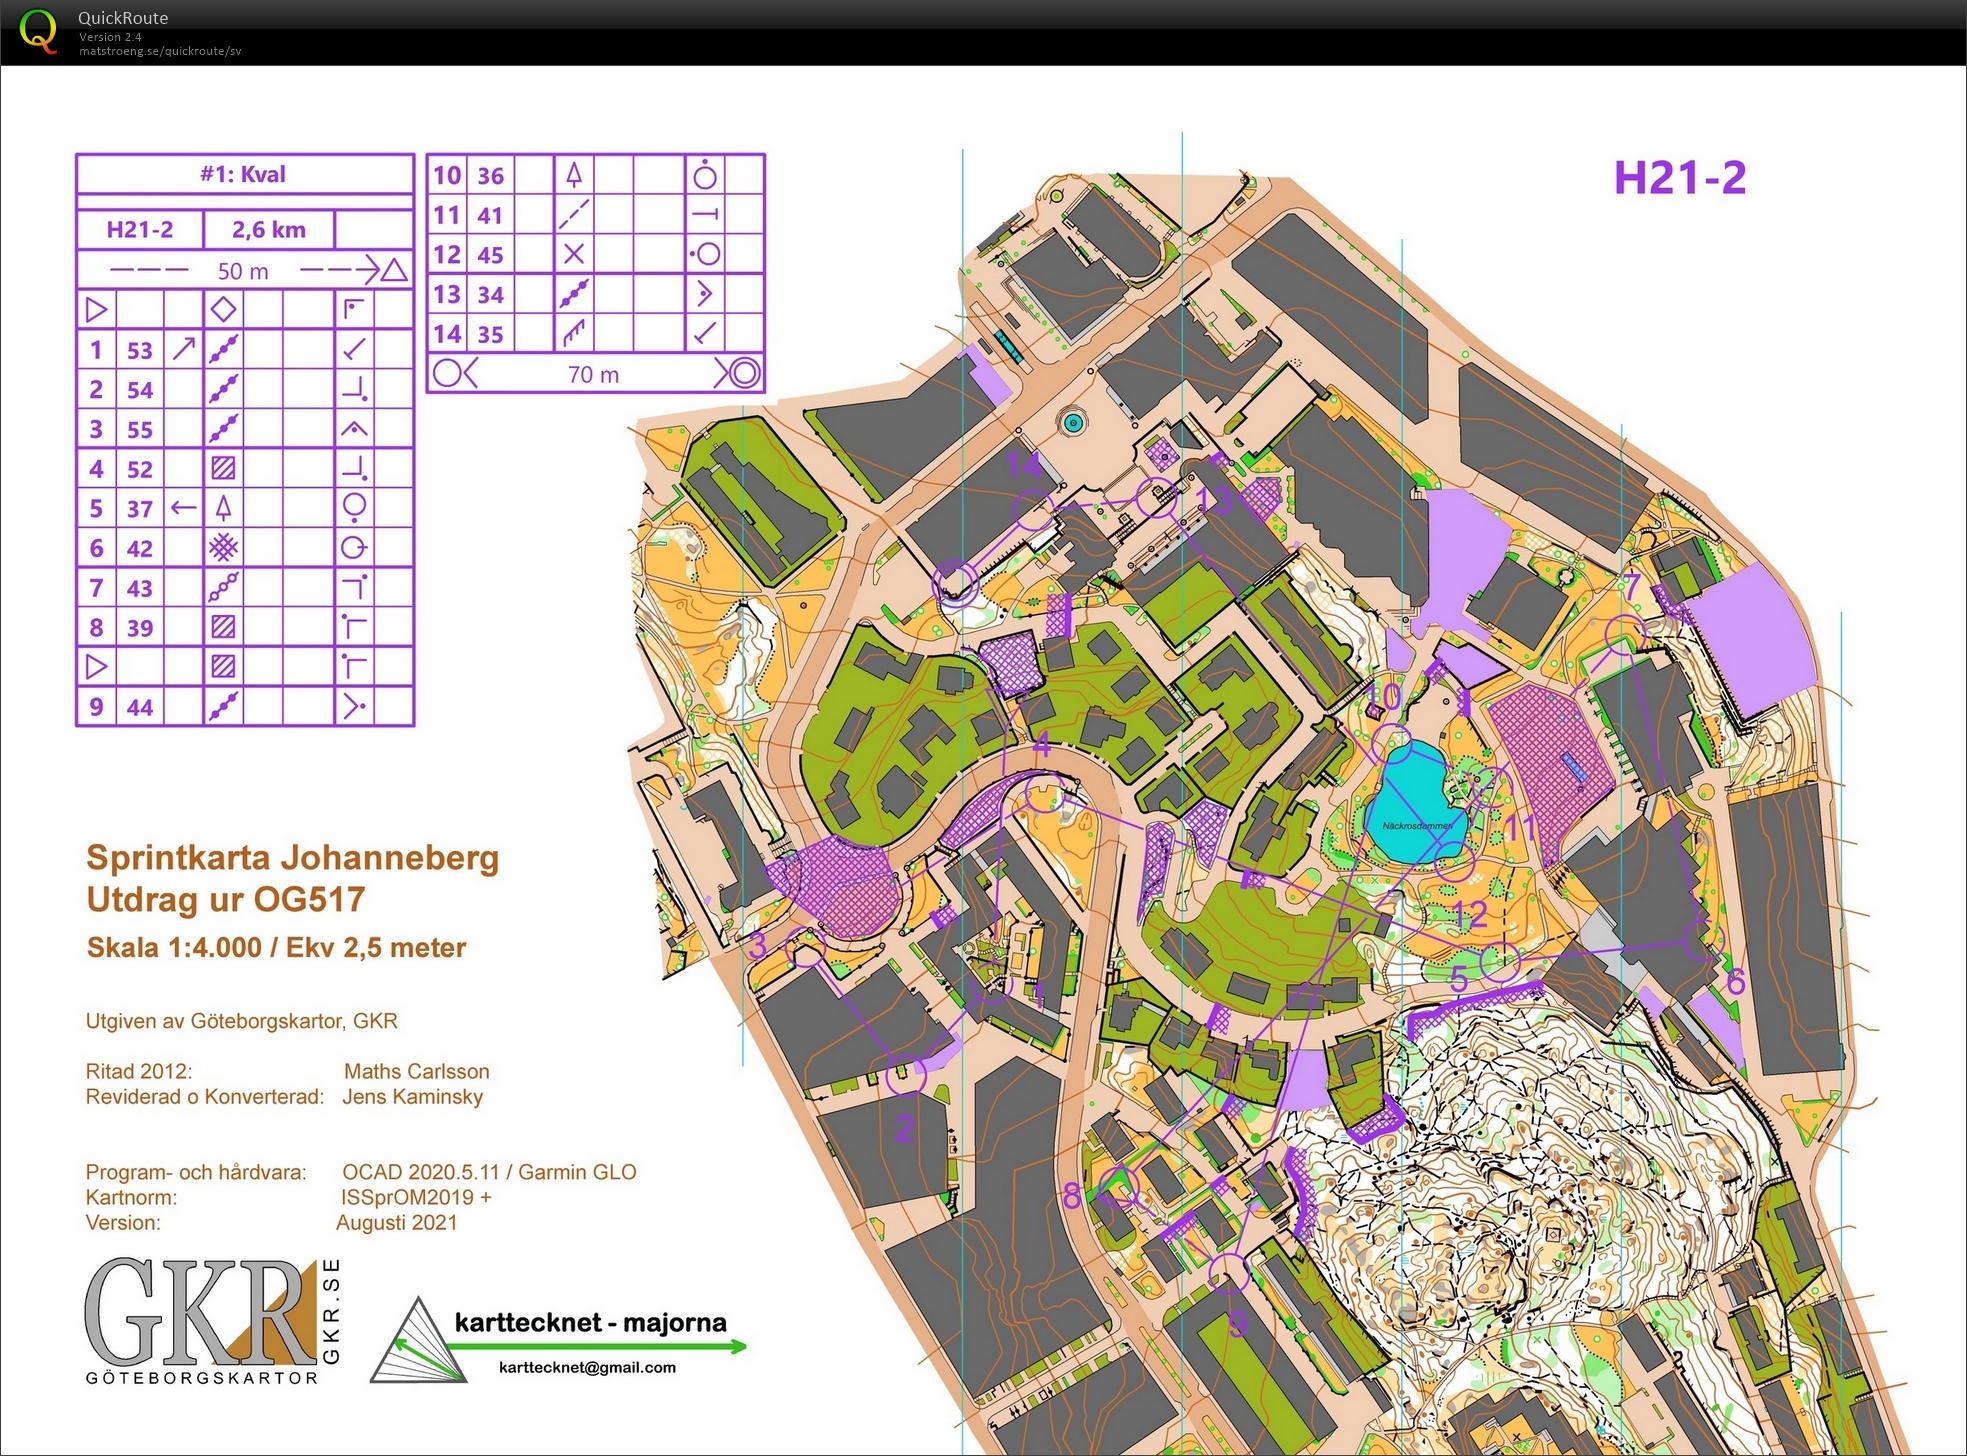Click the stairway symbol in row 14 (35)
Viewport: 1967px width, 1456px height.
coord(574,333)
